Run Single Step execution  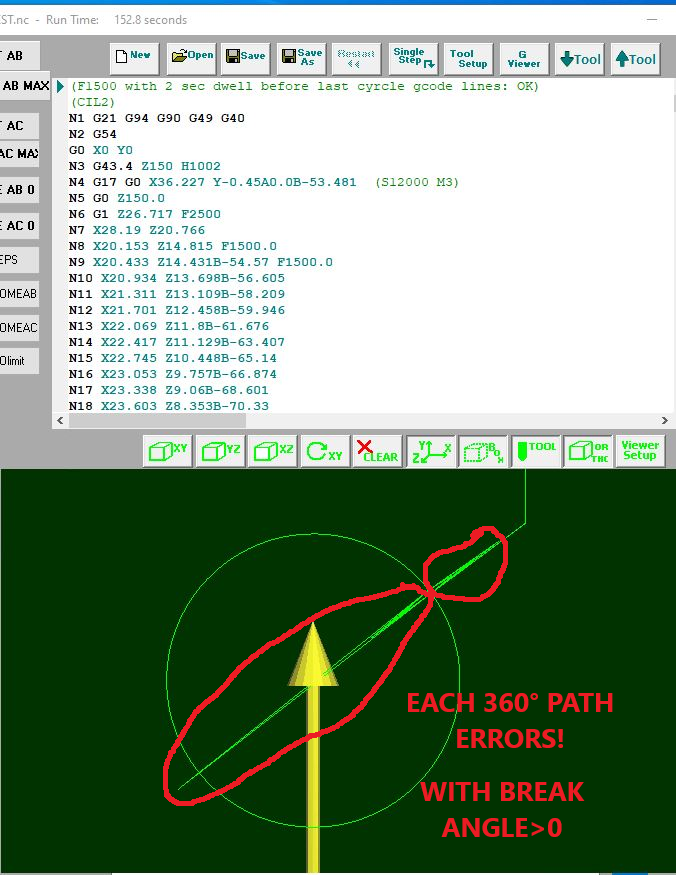click(x=413, y=58)
